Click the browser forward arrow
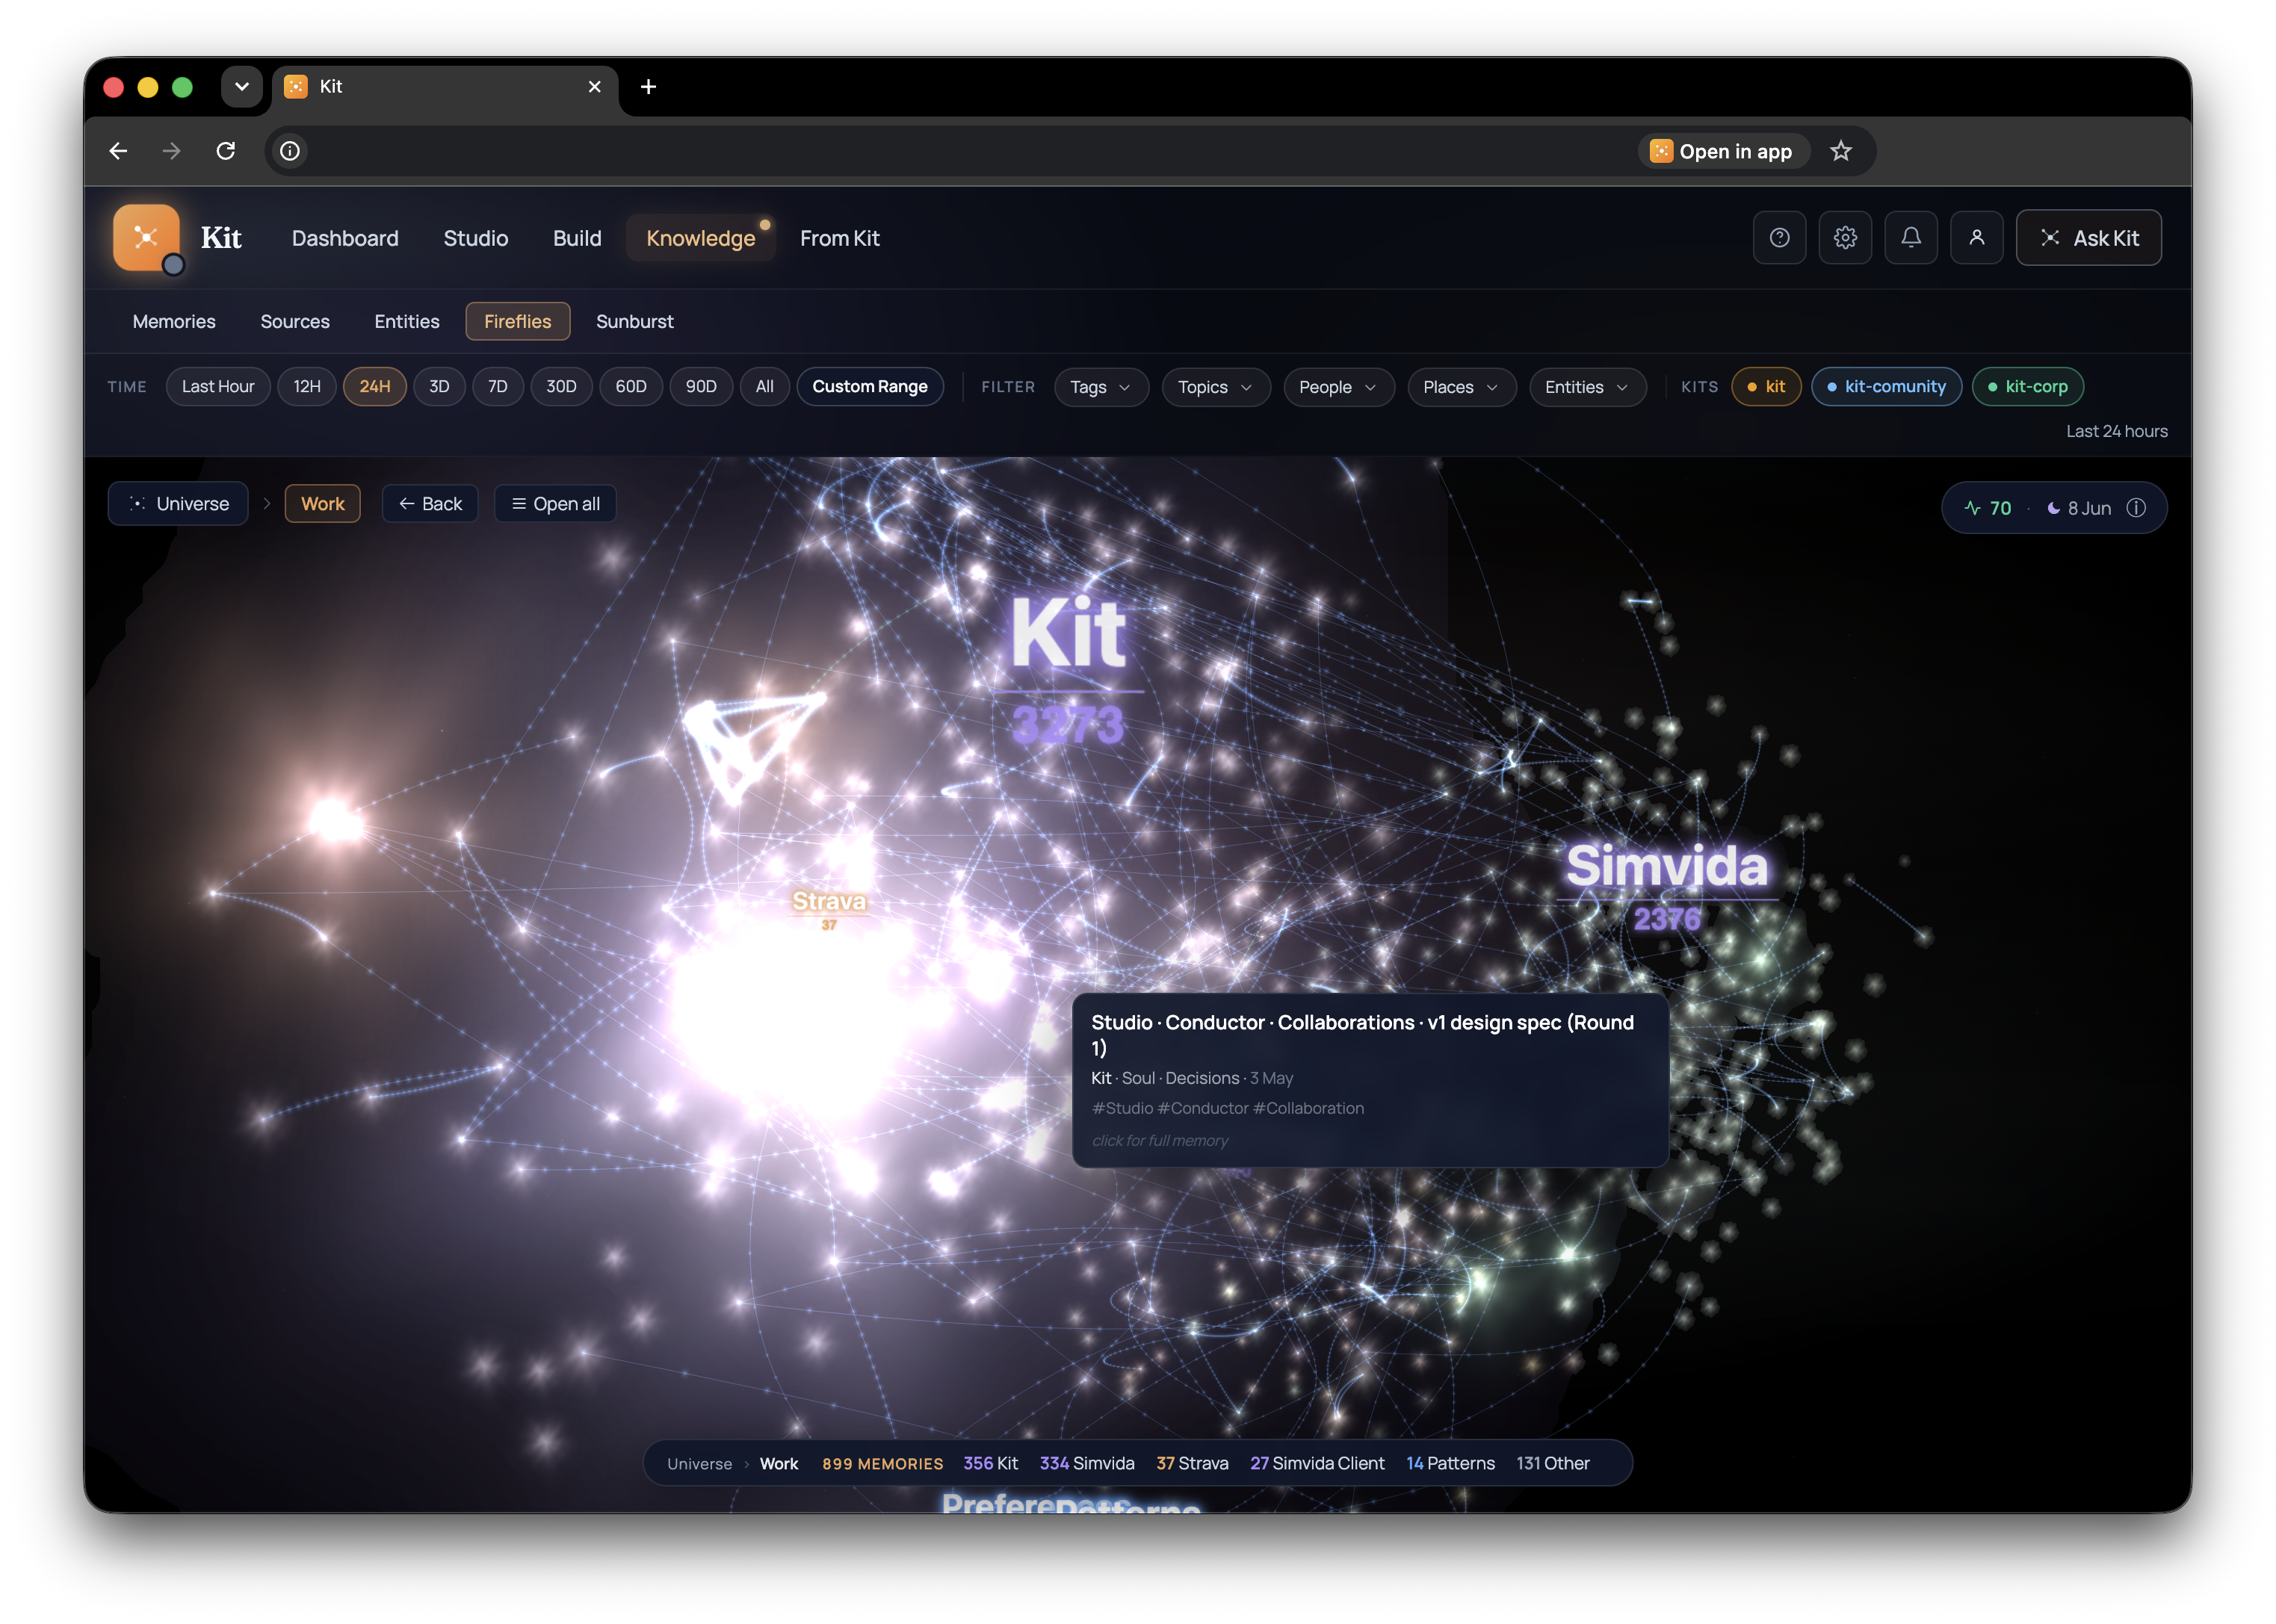The height and width of the screenshot is (1624, 2276). pyautogui.click(x=172, y=151)
